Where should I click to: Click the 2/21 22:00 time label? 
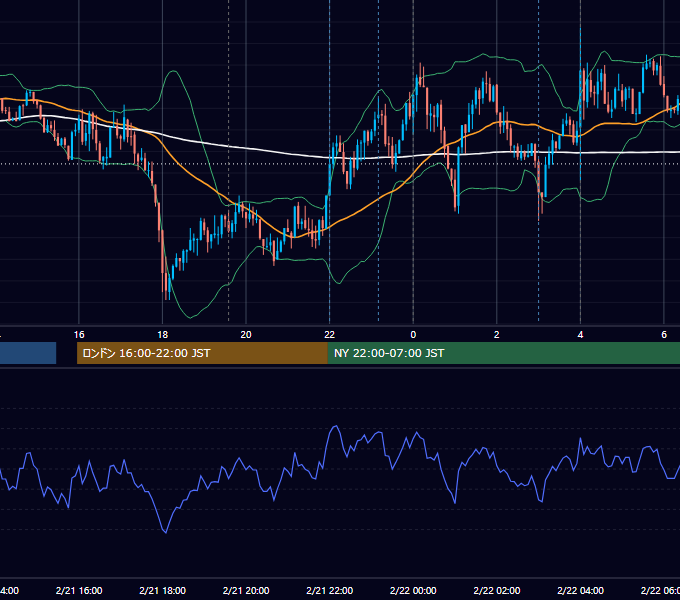(x=330, y=590)
